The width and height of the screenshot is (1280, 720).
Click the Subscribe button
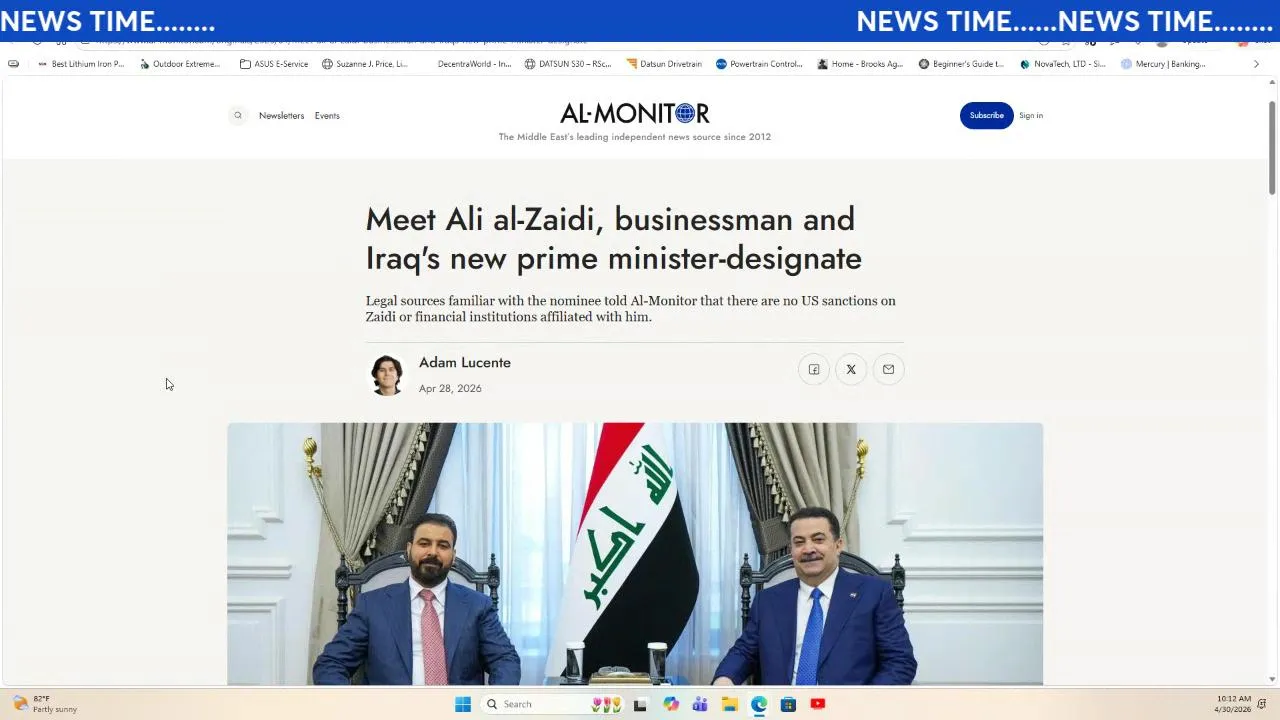pyautogui.click(x=987, y=115)
